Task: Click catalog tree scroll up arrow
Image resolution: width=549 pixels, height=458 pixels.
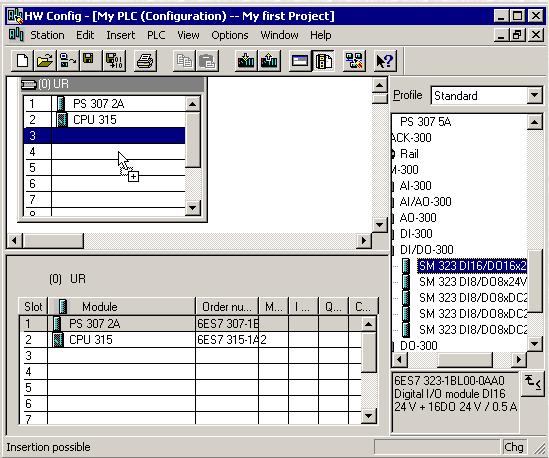Action: [534, 122]
